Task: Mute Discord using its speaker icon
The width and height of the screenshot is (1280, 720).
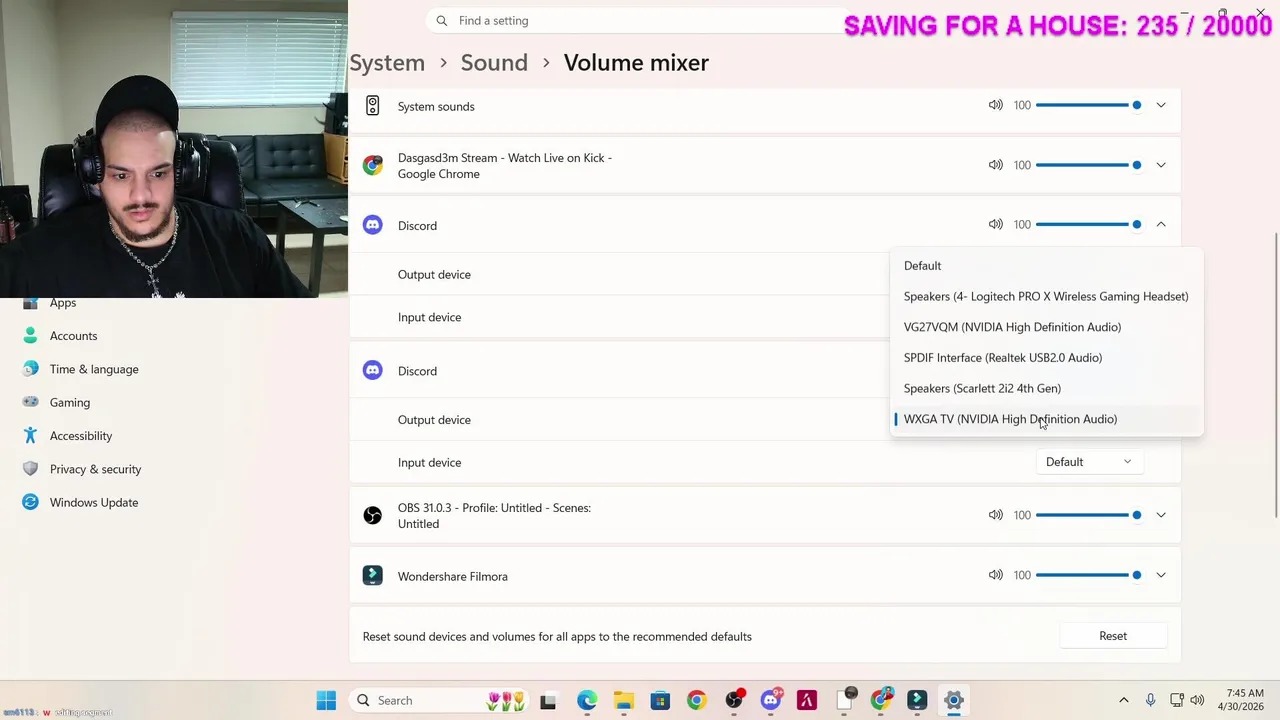Action: (x=995, y=225)
